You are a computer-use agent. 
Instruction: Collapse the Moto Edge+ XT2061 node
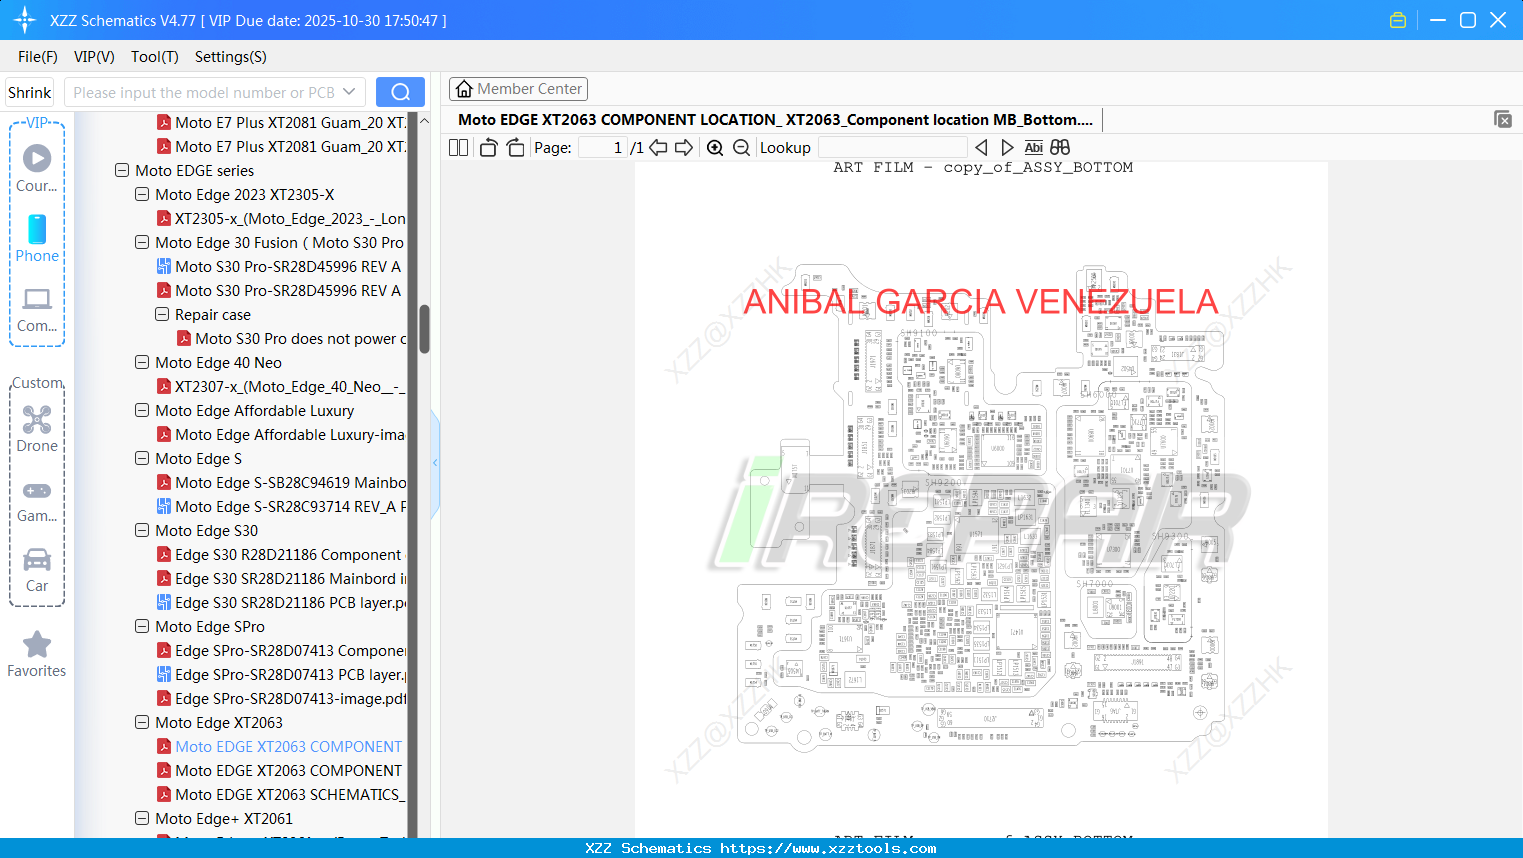coord(142,818)
